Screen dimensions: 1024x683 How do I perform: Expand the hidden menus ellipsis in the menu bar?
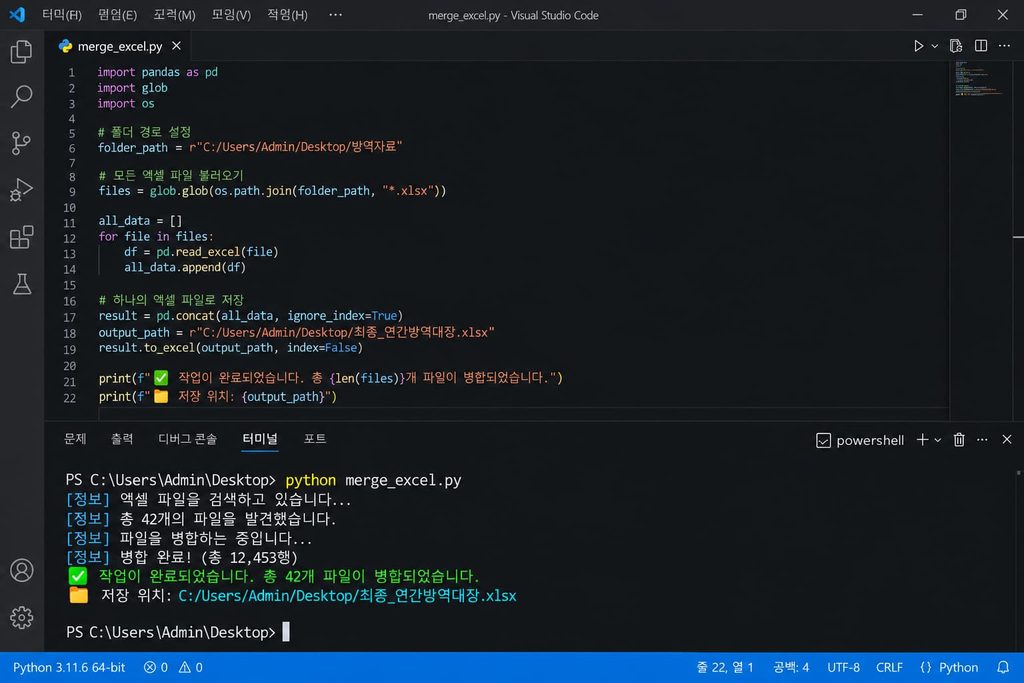click(336, 15)
